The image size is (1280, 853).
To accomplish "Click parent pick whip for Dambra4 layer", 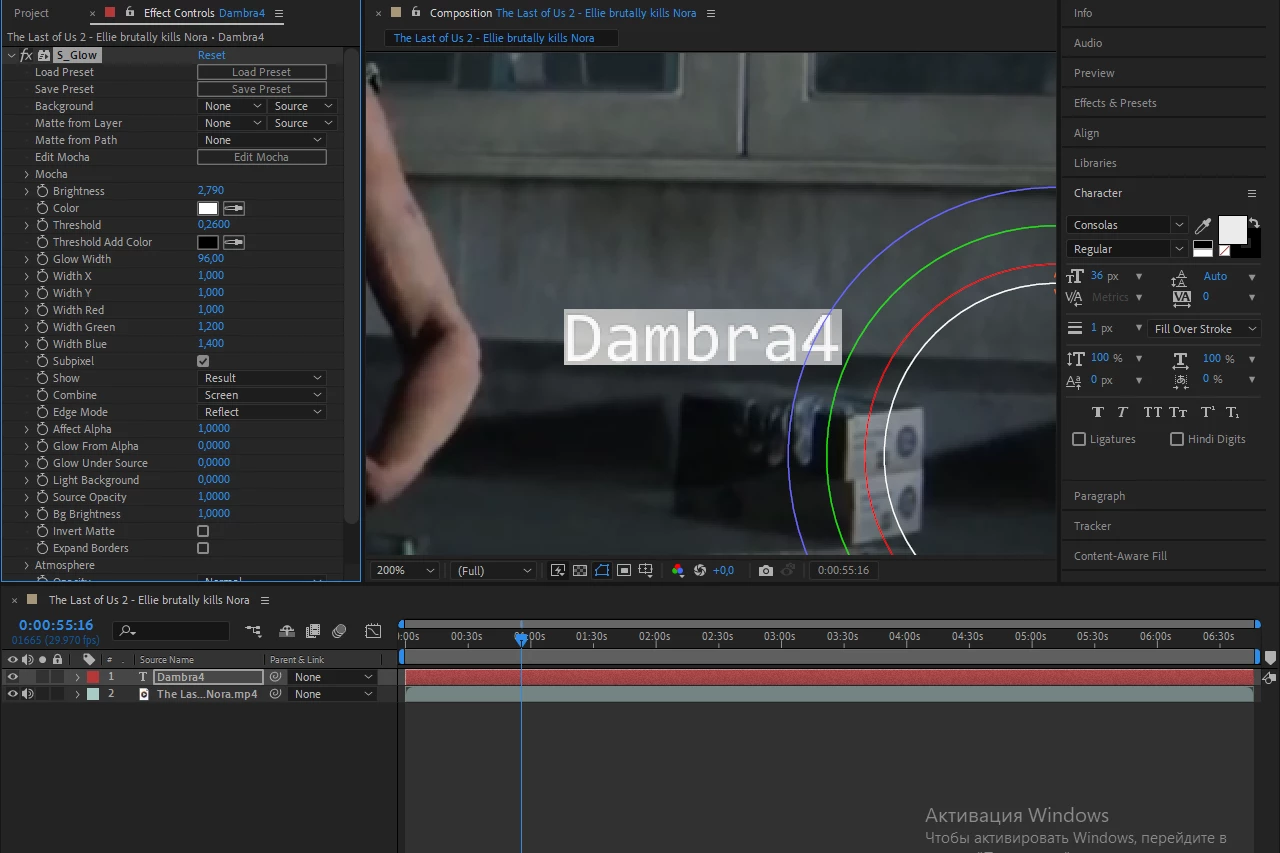I will [x=276, y=677].
